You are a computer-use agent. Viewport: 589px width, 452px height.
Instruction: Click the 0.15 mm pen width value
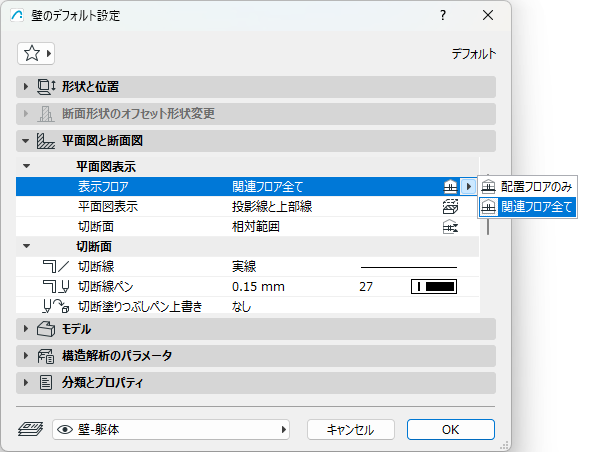point(258,287)
